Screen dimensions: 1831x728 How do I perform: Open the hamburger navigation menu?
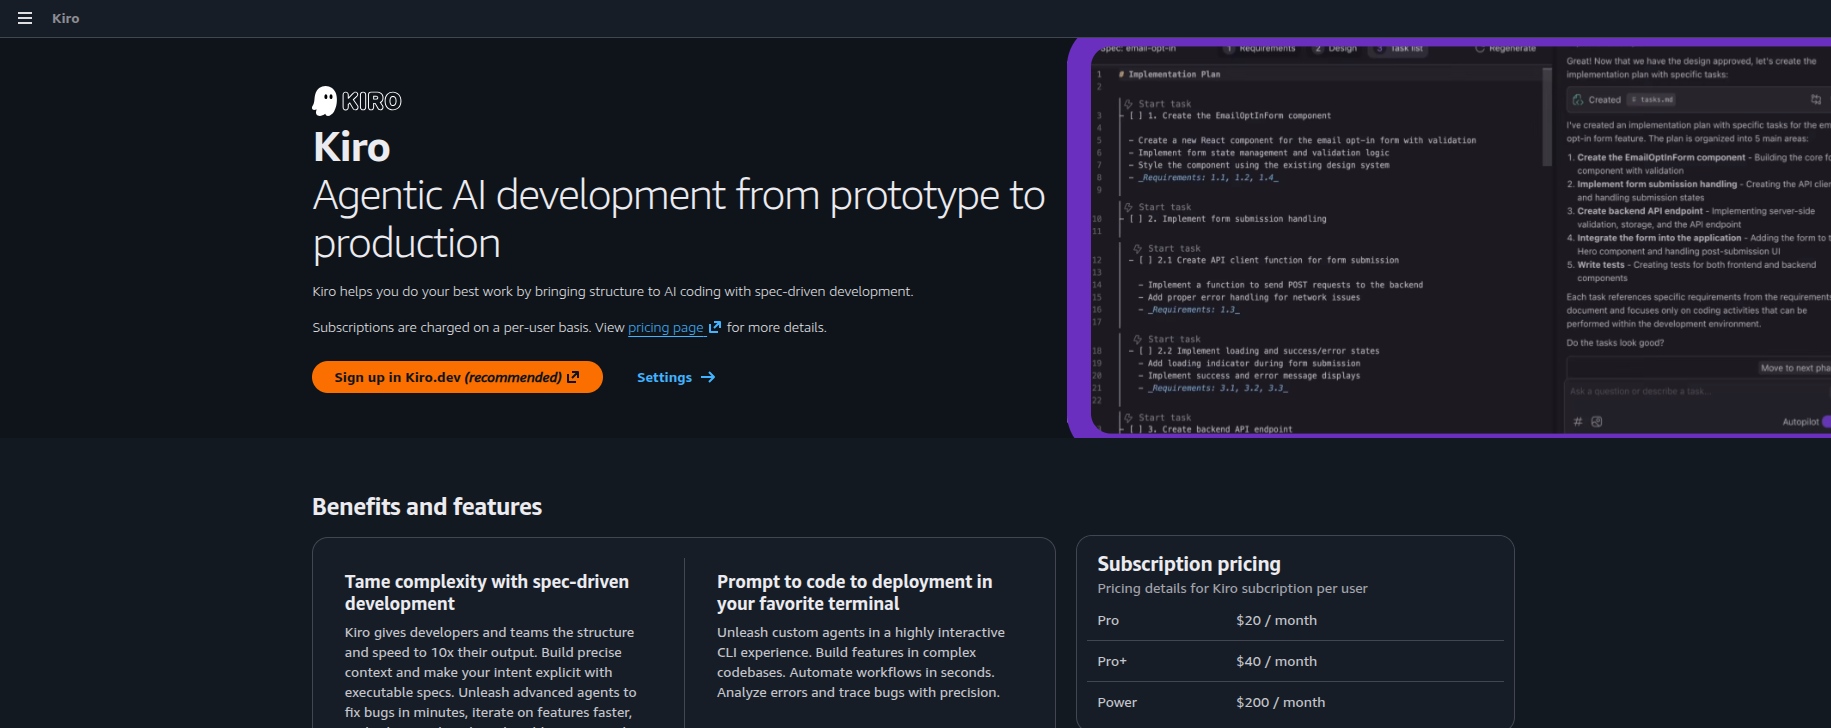point(25,18)
